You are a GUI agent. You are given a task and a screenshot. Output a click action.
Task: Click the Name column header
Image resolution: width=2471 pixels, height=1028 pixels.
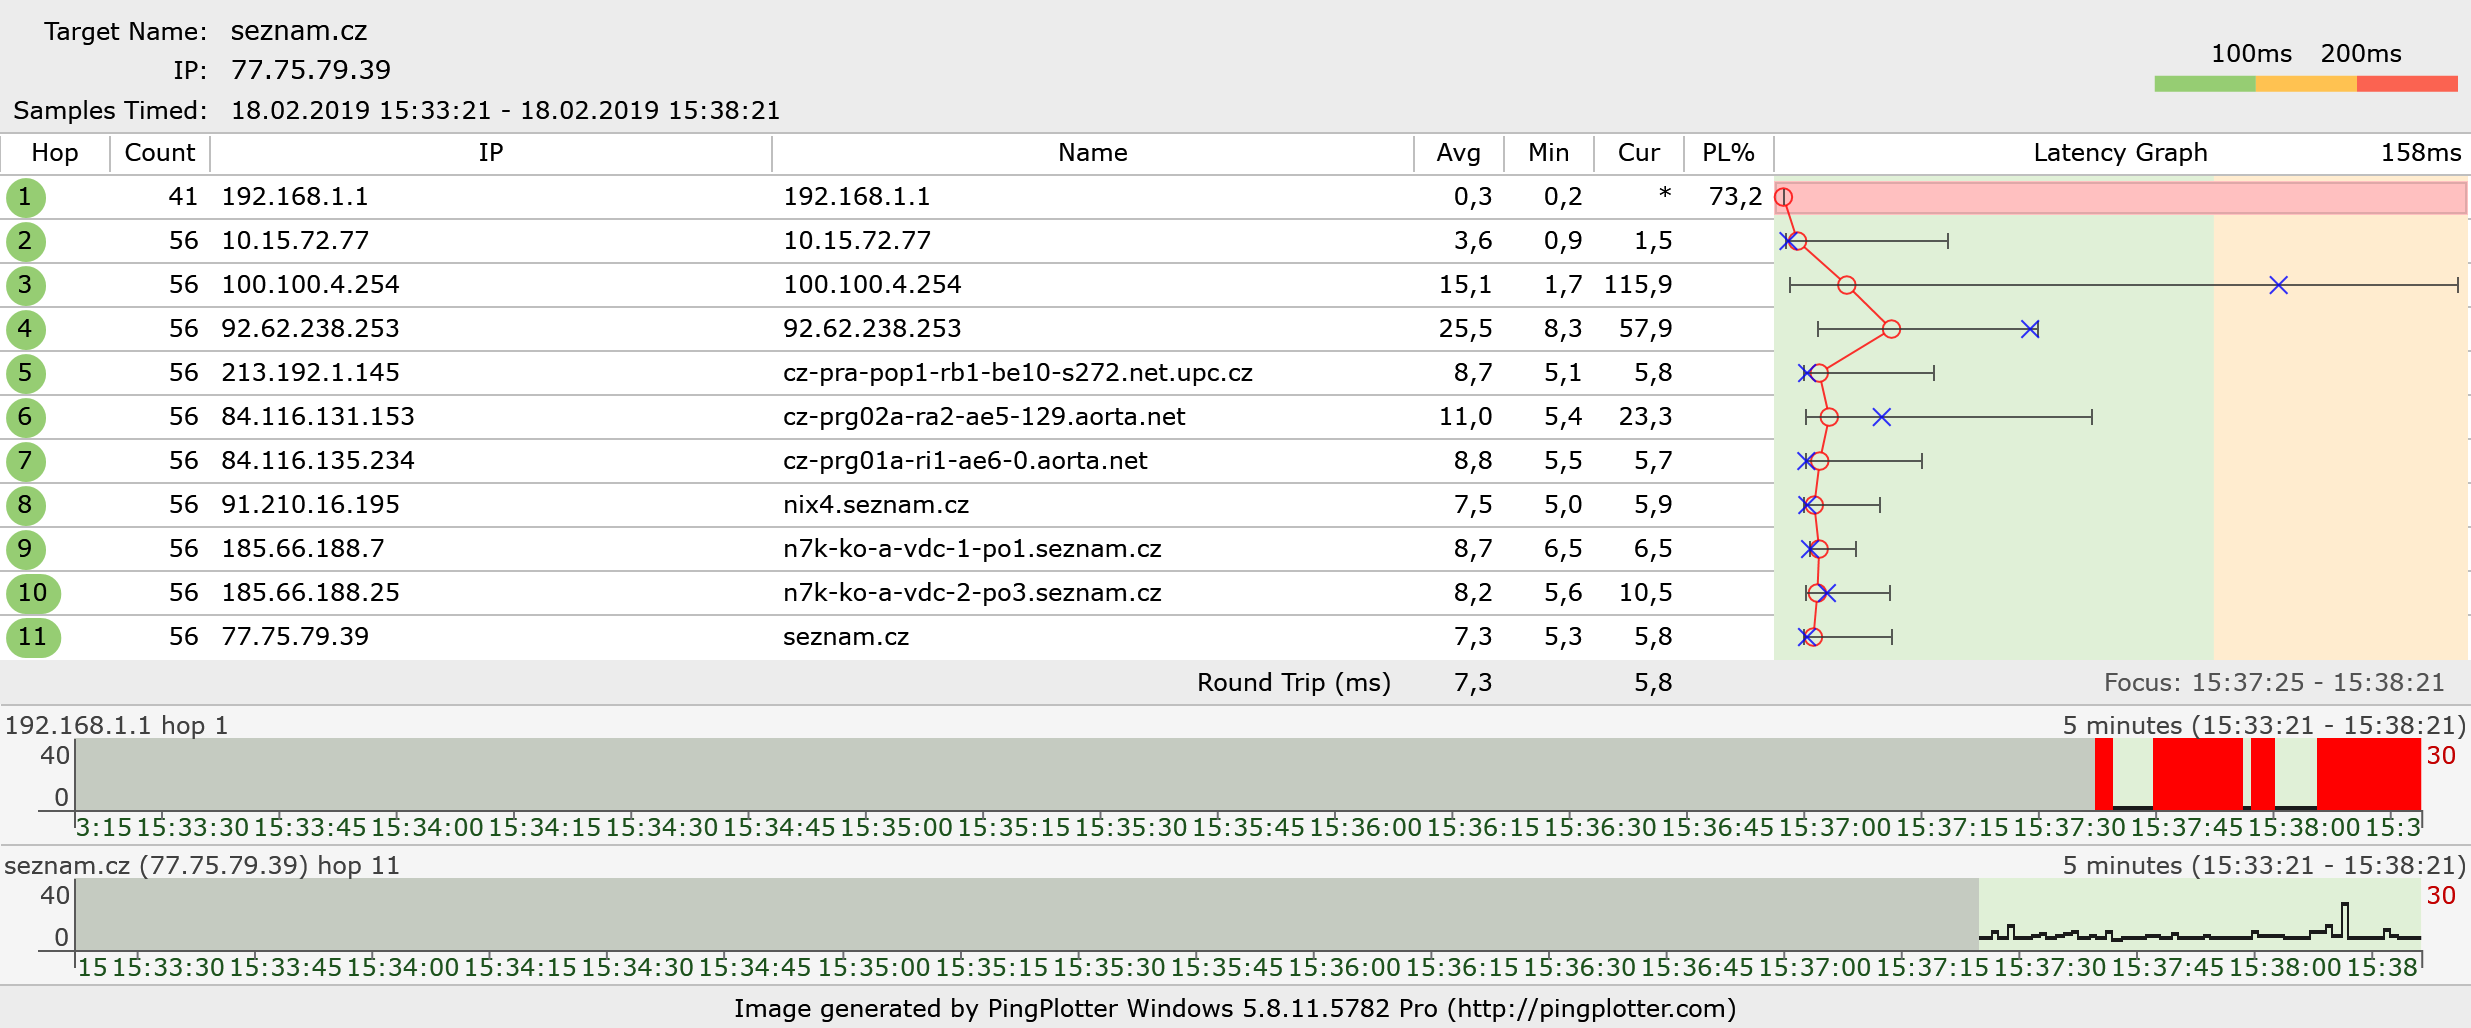1092,153
